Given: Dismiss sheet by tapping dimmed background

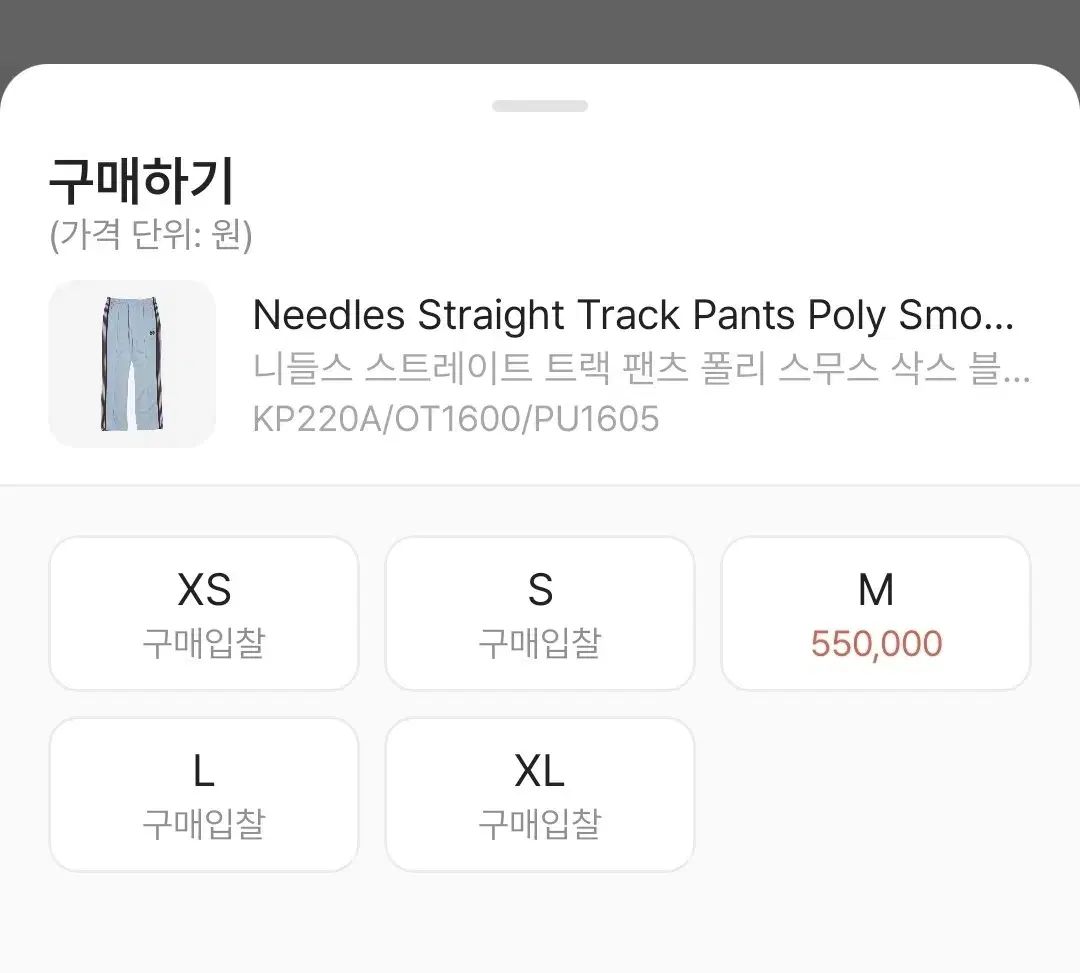Looking at the screenshot, I should 540,28.
